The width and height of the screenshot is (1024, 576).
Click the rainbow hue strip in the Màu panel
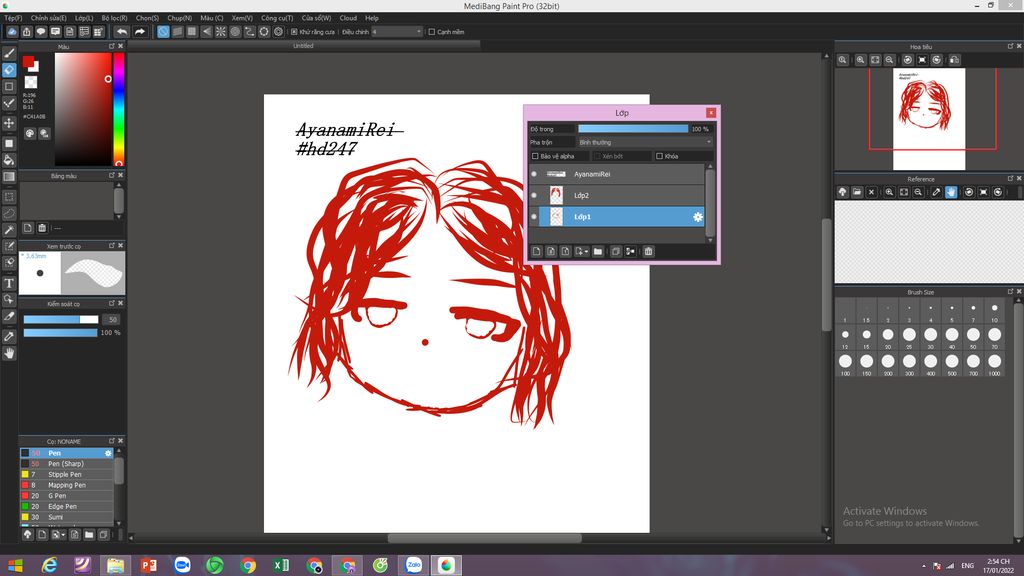click(x=119, y=109)
